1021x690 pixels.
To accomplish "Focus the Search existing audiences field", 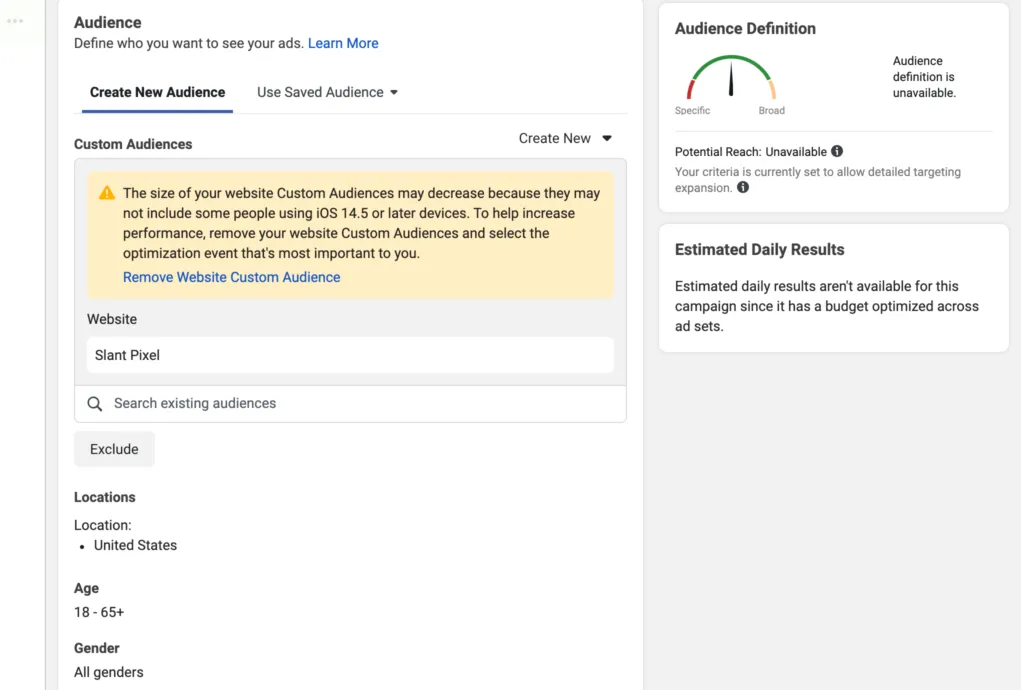I will (350, 404).
